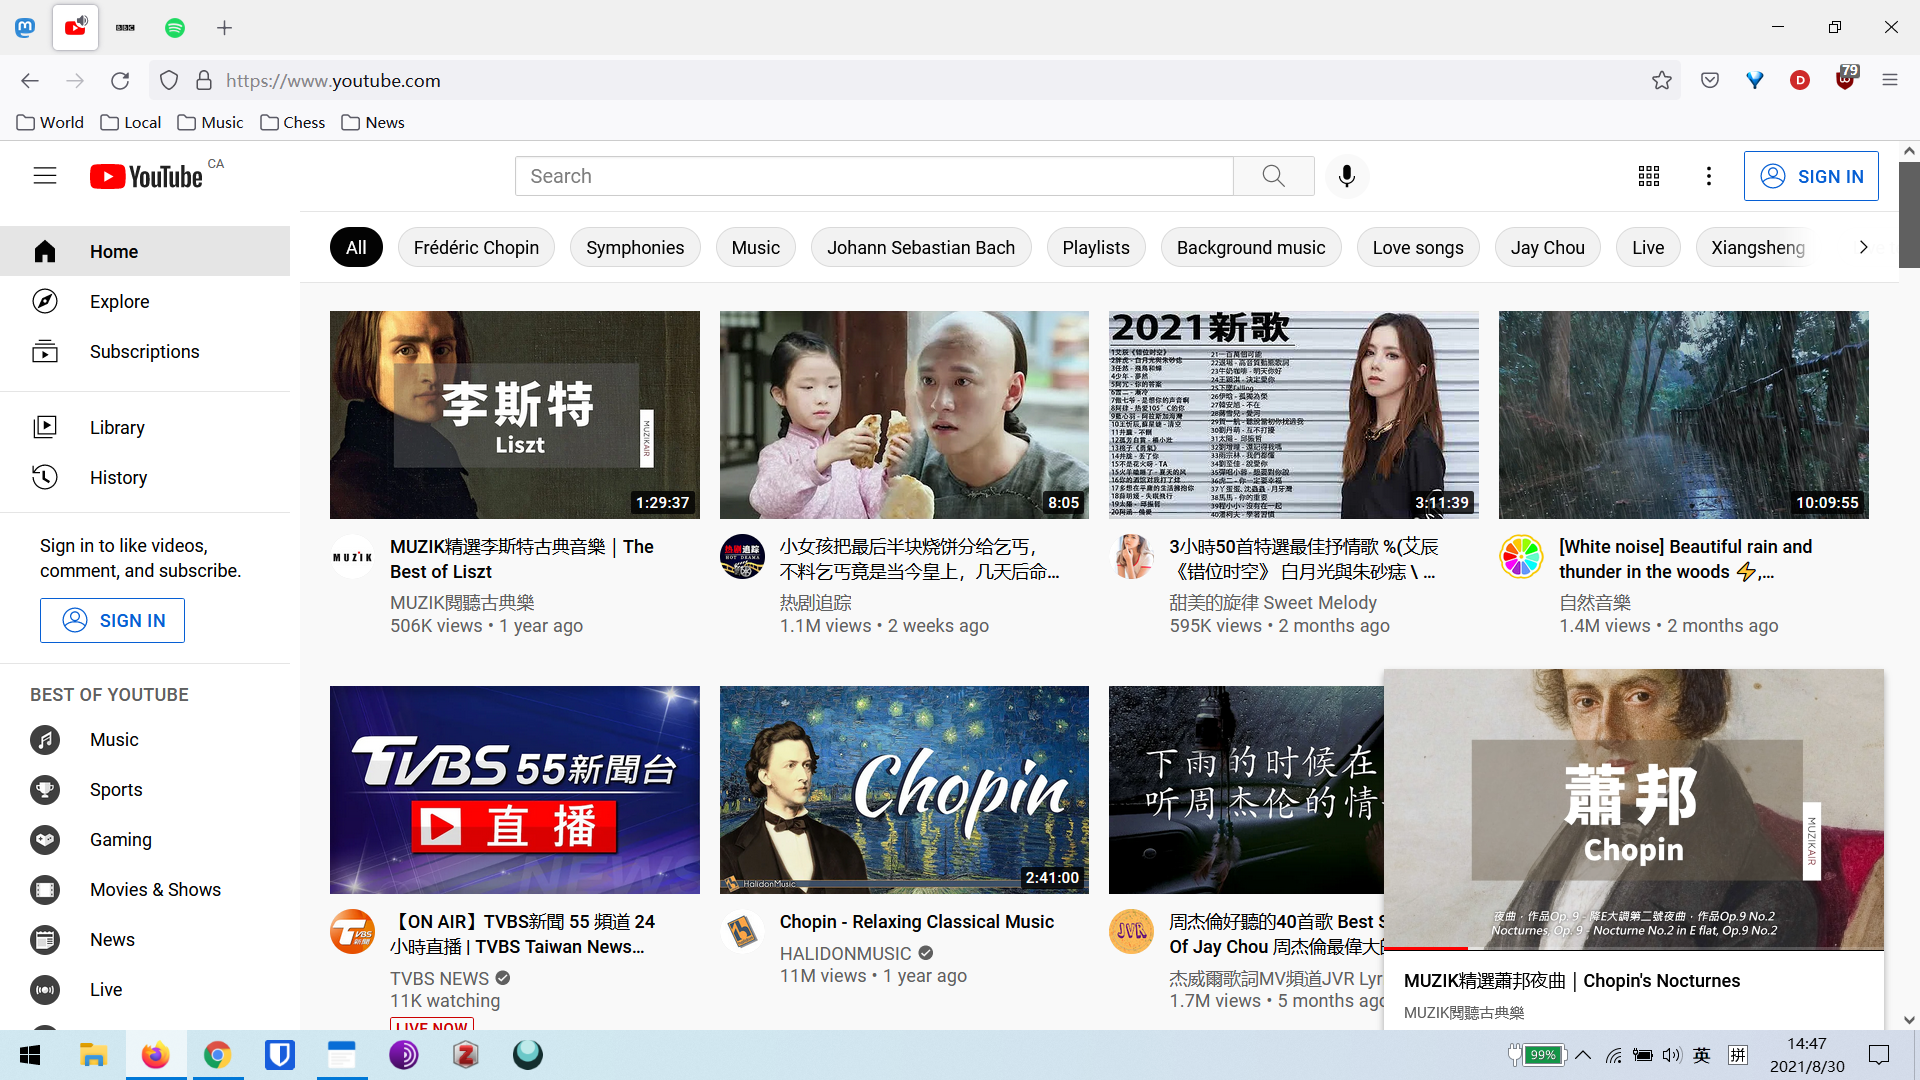Toggle the hamburger guide menu
Image resolution: width=1920 pixels, height=1080 pixels.
(x=45, y=176)
